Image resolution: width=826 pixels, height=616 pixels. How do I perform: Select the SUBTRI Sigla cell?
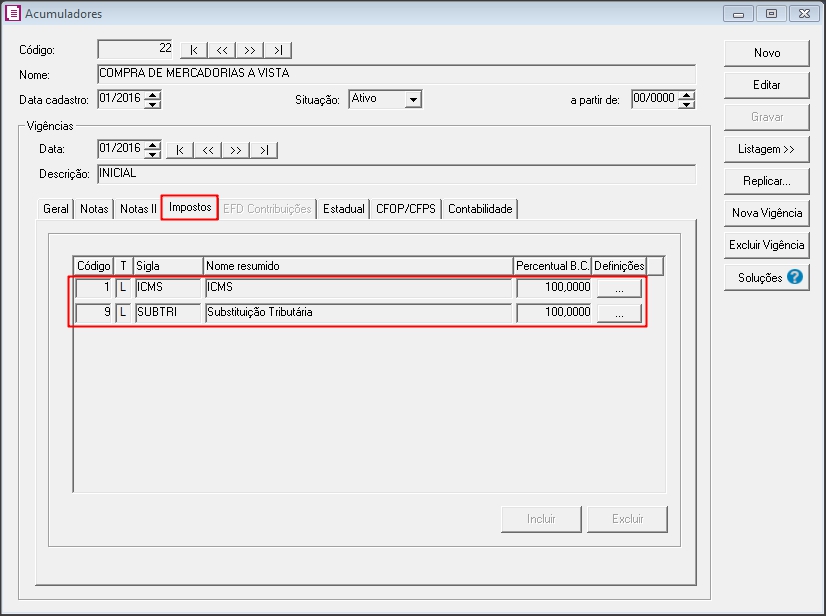167,313
